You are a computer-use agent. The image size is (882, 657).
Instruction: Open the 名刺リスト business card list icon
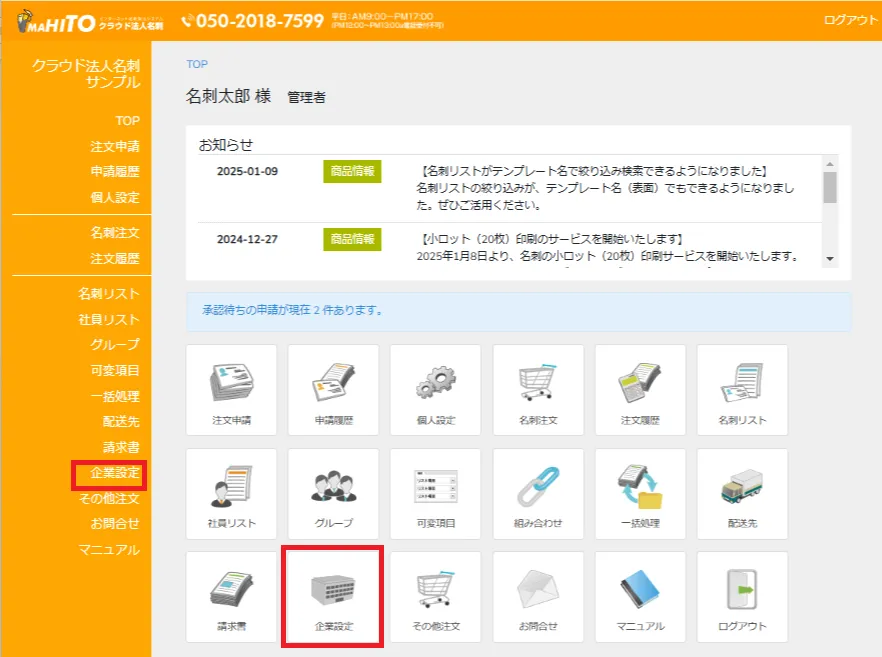741,390
